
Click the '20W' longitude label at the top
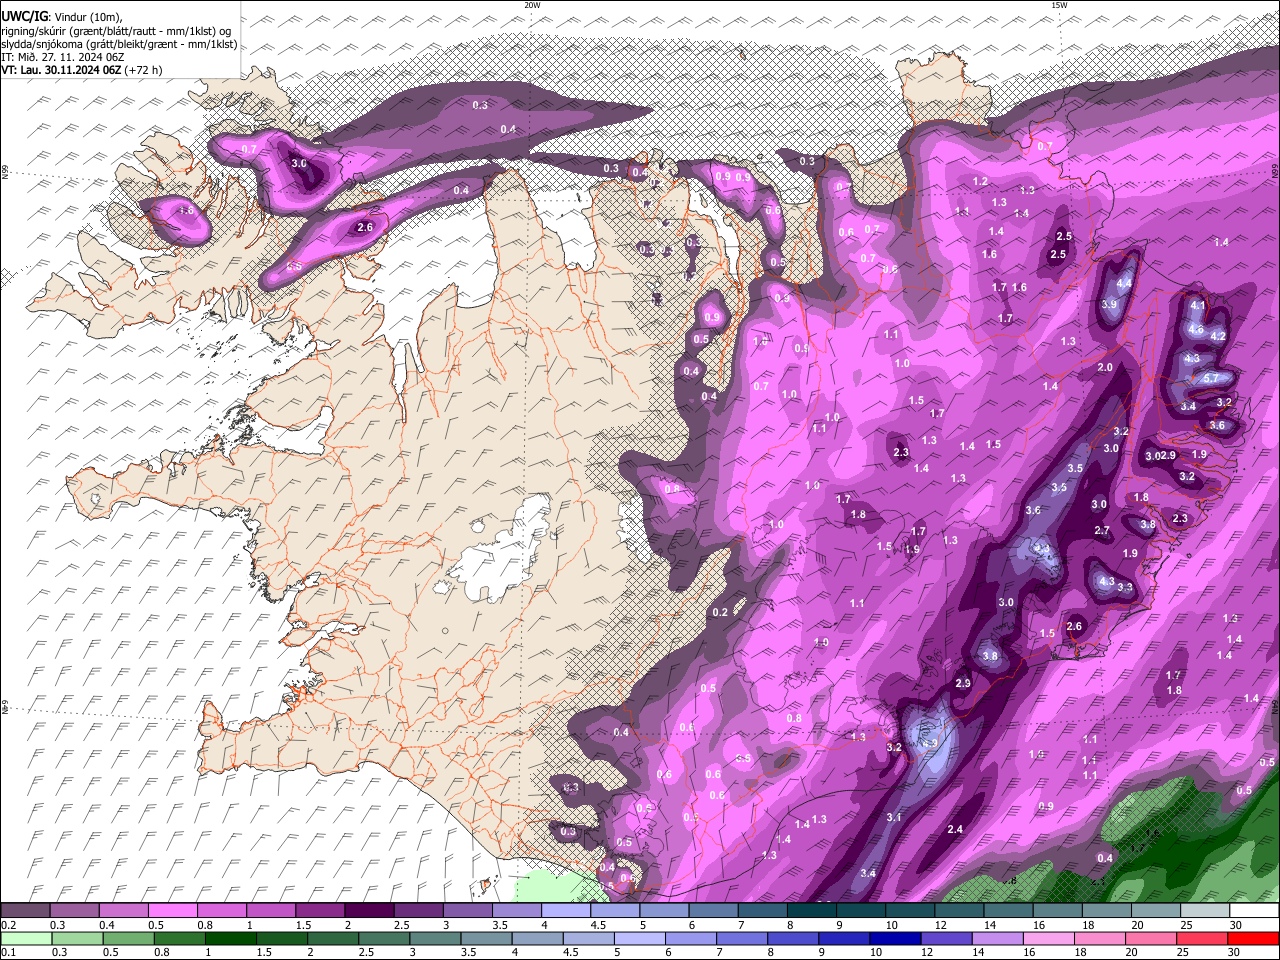coord(532,5)
